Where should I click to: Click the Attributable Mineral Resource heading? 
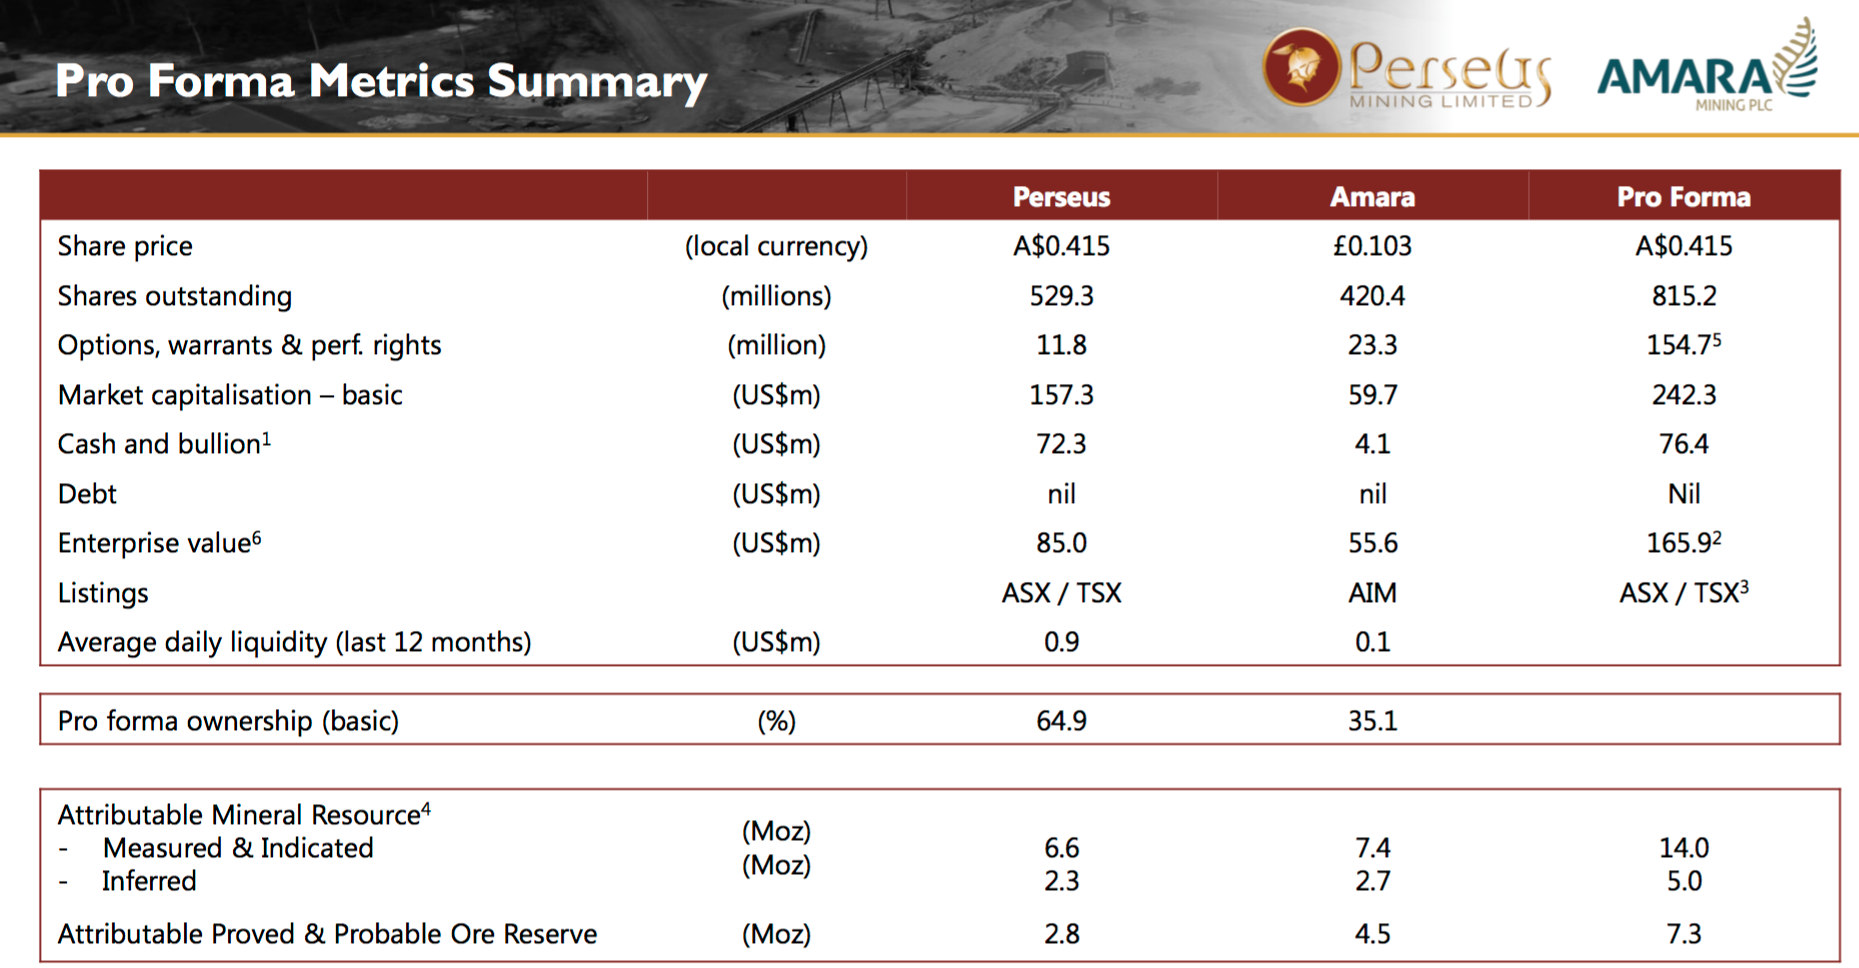point(243,815)
